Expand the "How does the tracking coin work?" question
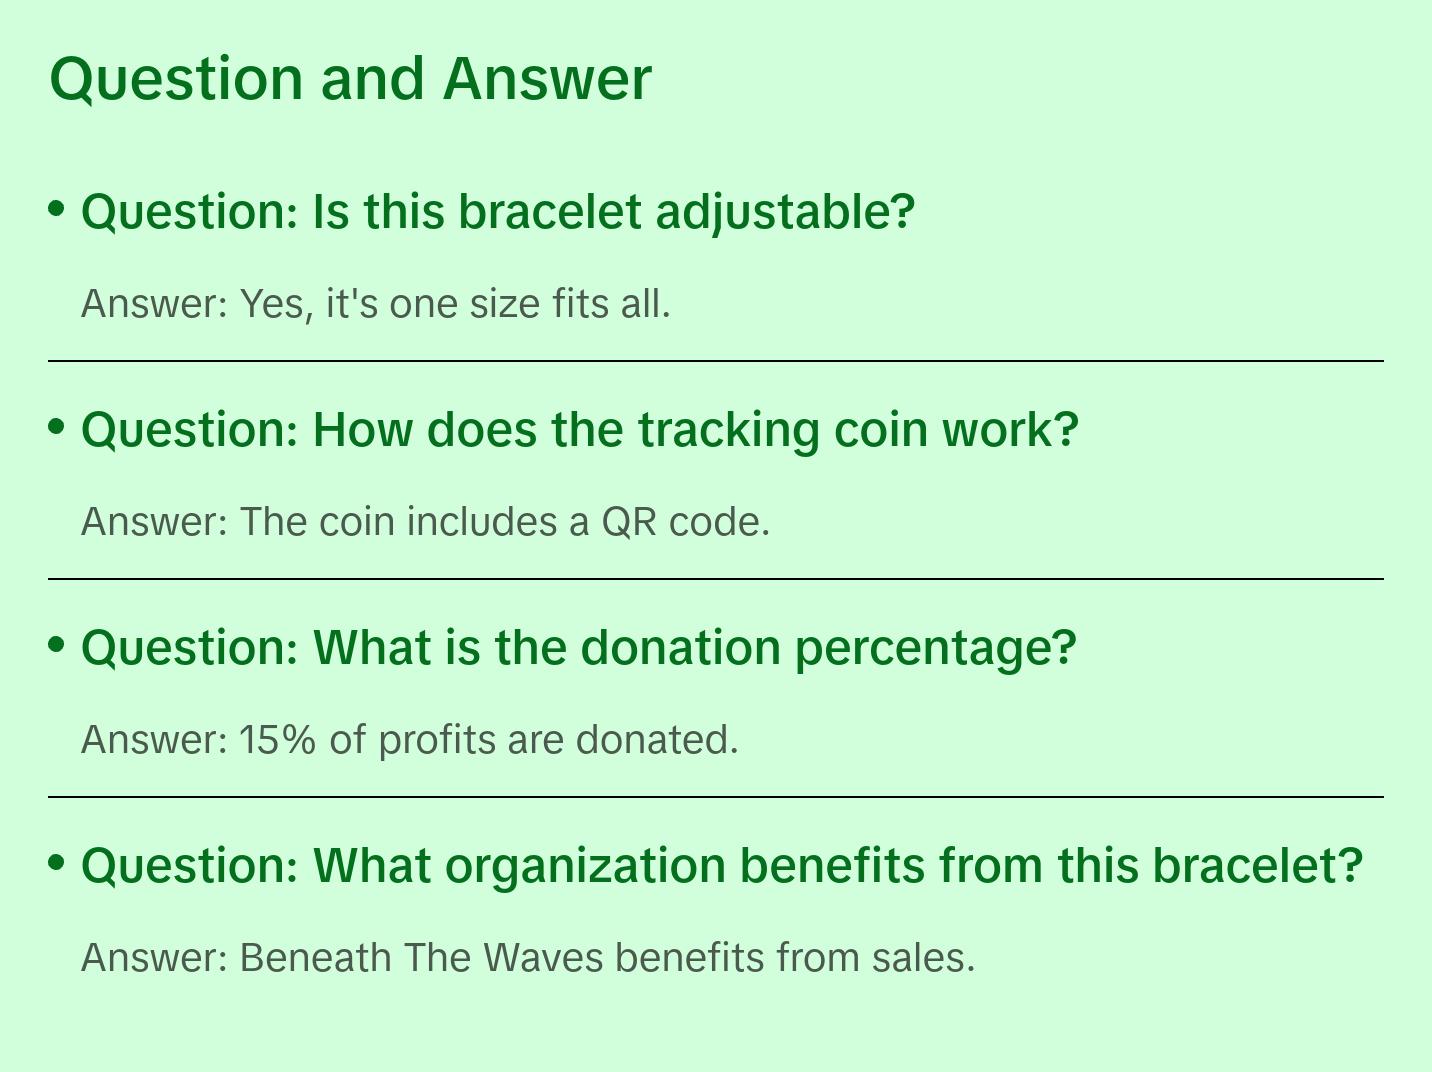This screenshot has height=1072, width=1432. (x=579, y=430)
